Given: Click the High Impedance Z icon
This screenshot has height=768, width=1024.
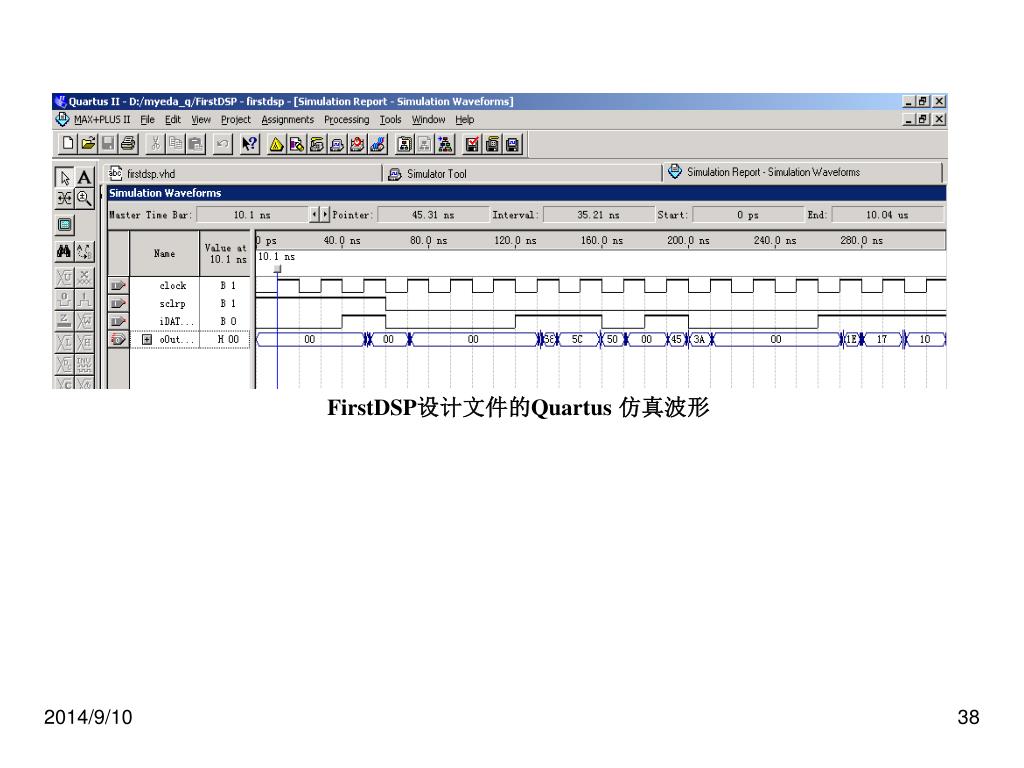Looking at the screenshot, I should coord(64,321).
